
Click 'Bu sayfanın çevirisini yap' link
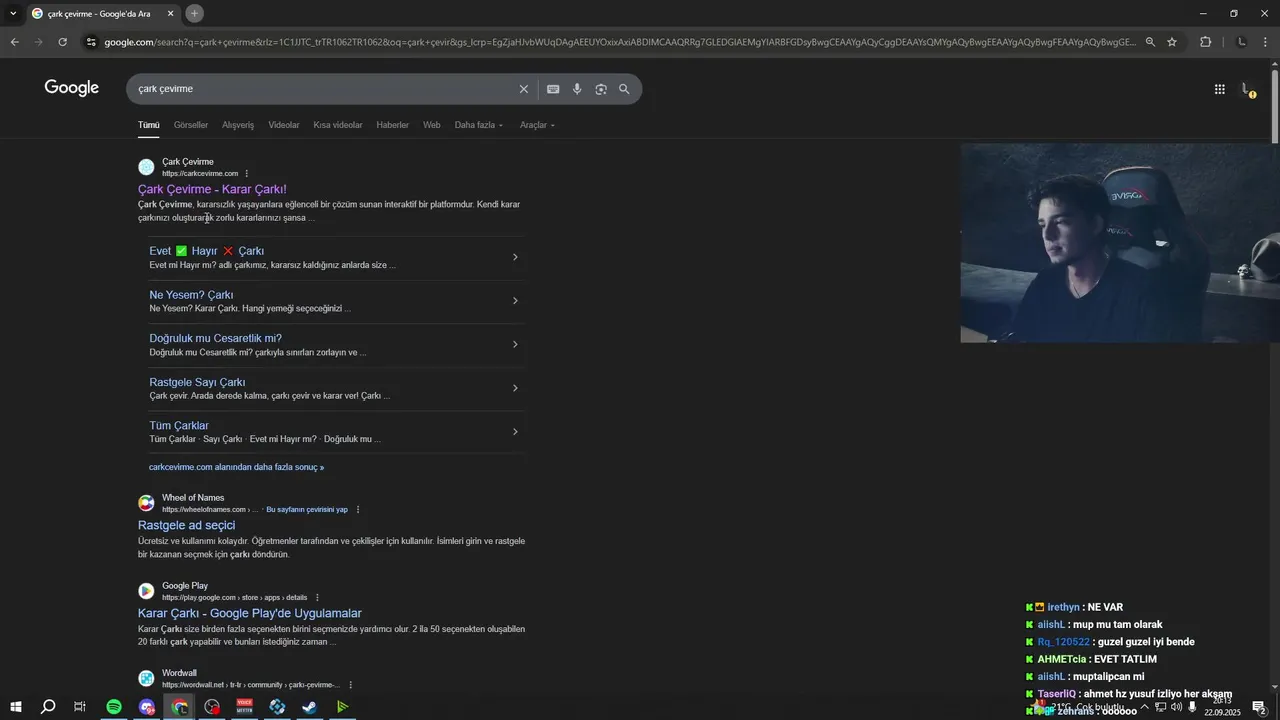307,510
